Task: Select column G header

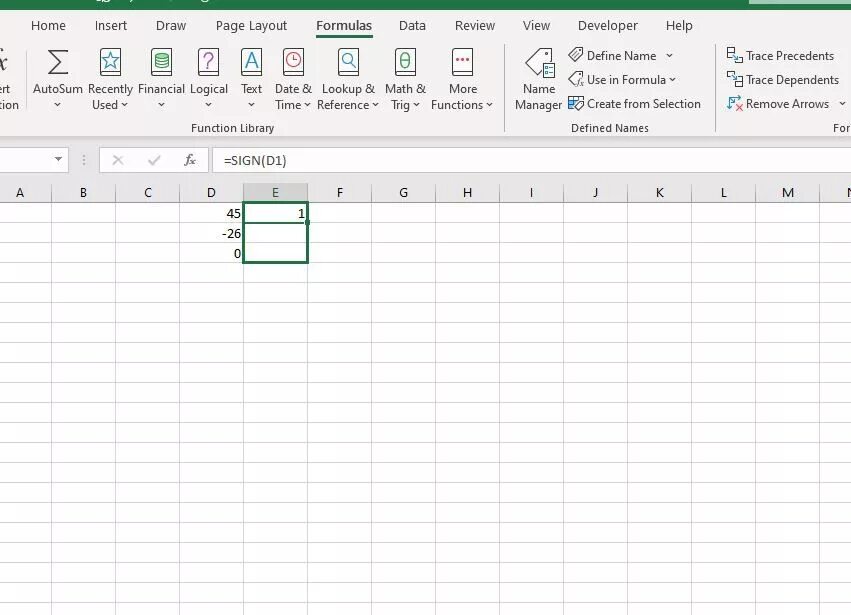Action: pos(404,193)
